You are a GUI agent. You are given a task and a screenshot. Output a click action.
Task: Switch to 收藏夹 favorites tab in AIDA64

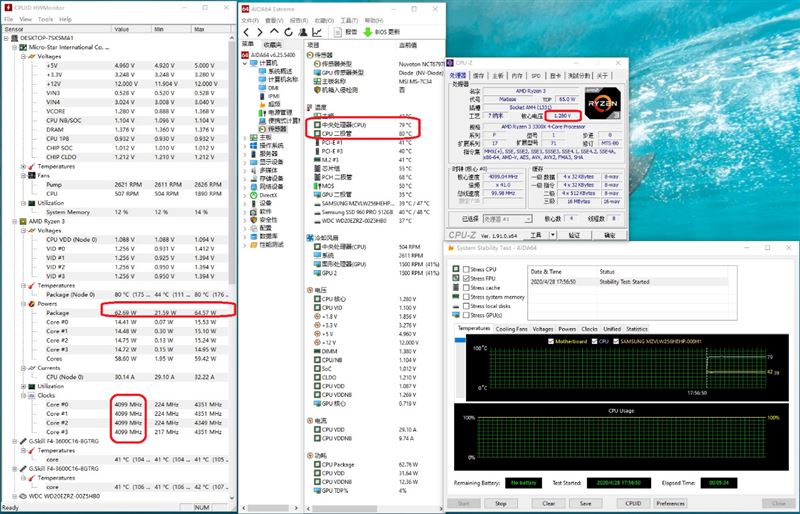click(x=273, y=45)
